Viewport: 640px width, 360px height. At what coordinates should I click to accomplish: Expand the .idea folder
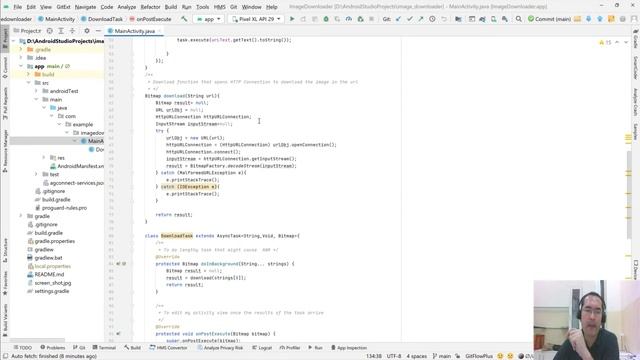pos(21,58)
